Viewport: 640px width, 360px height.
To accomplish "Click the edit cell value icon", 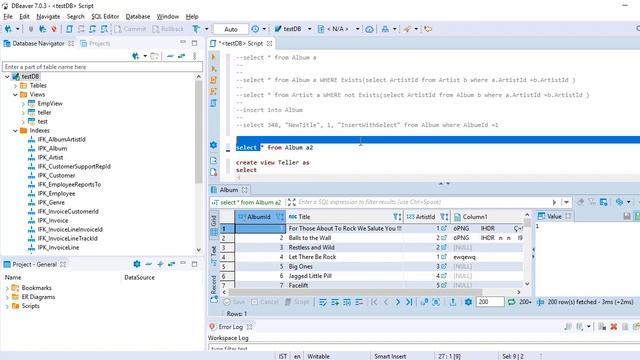I will (x=323, y=302).
